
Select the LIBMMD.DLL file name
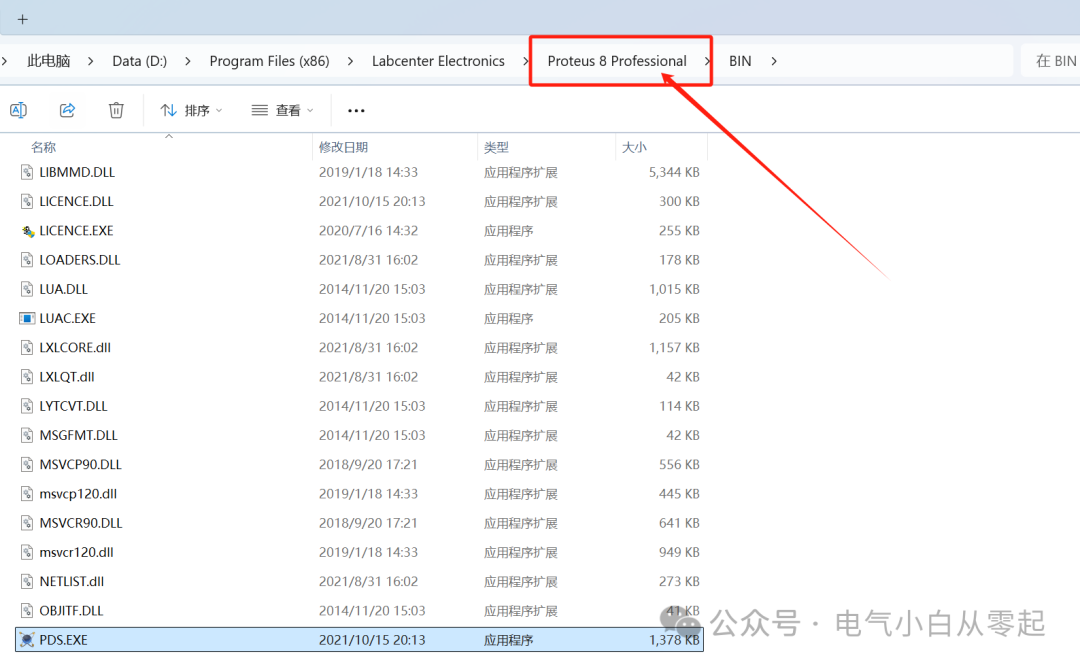pyautogui.click(x=77, y=172)
